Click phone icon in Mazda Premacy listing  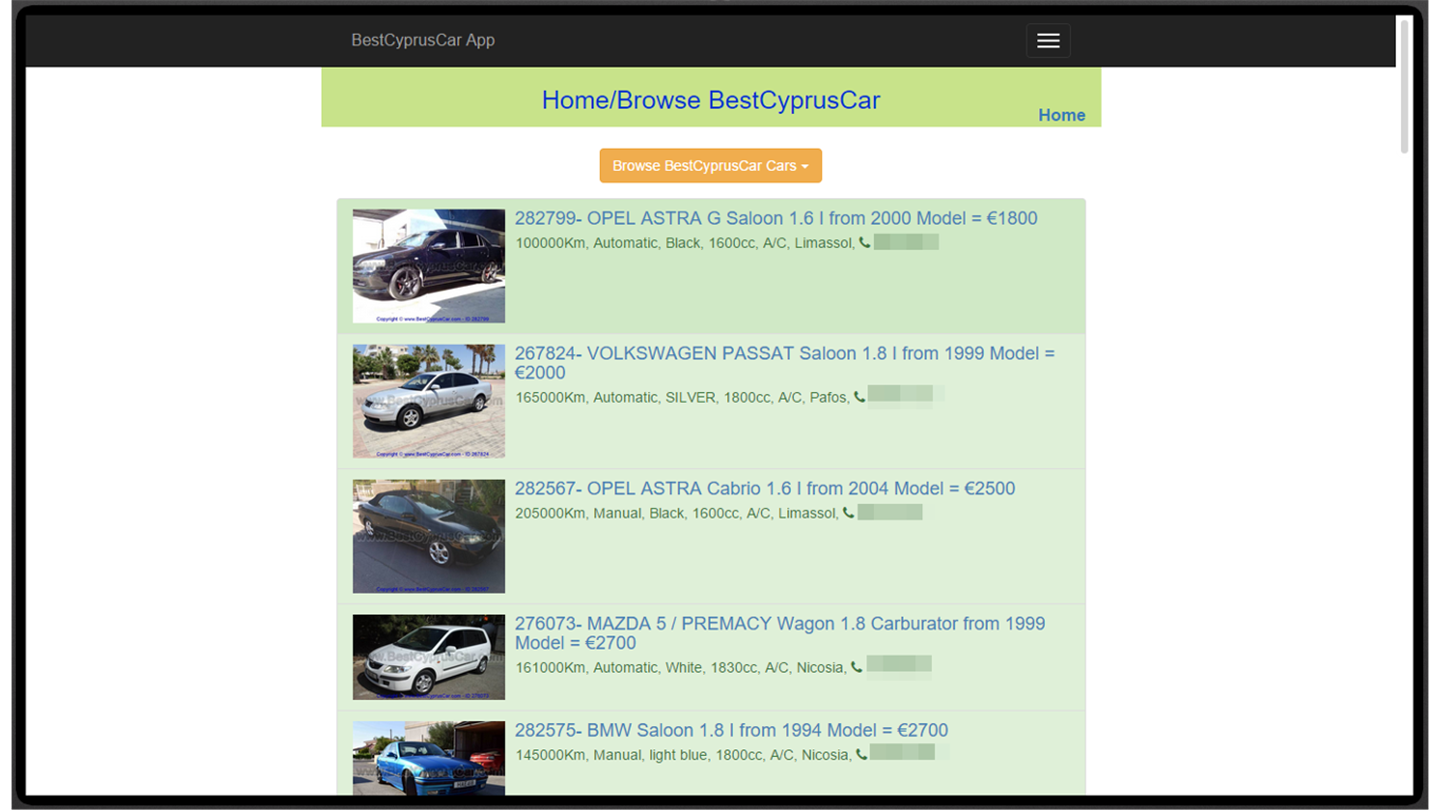(x=857, y=668)
